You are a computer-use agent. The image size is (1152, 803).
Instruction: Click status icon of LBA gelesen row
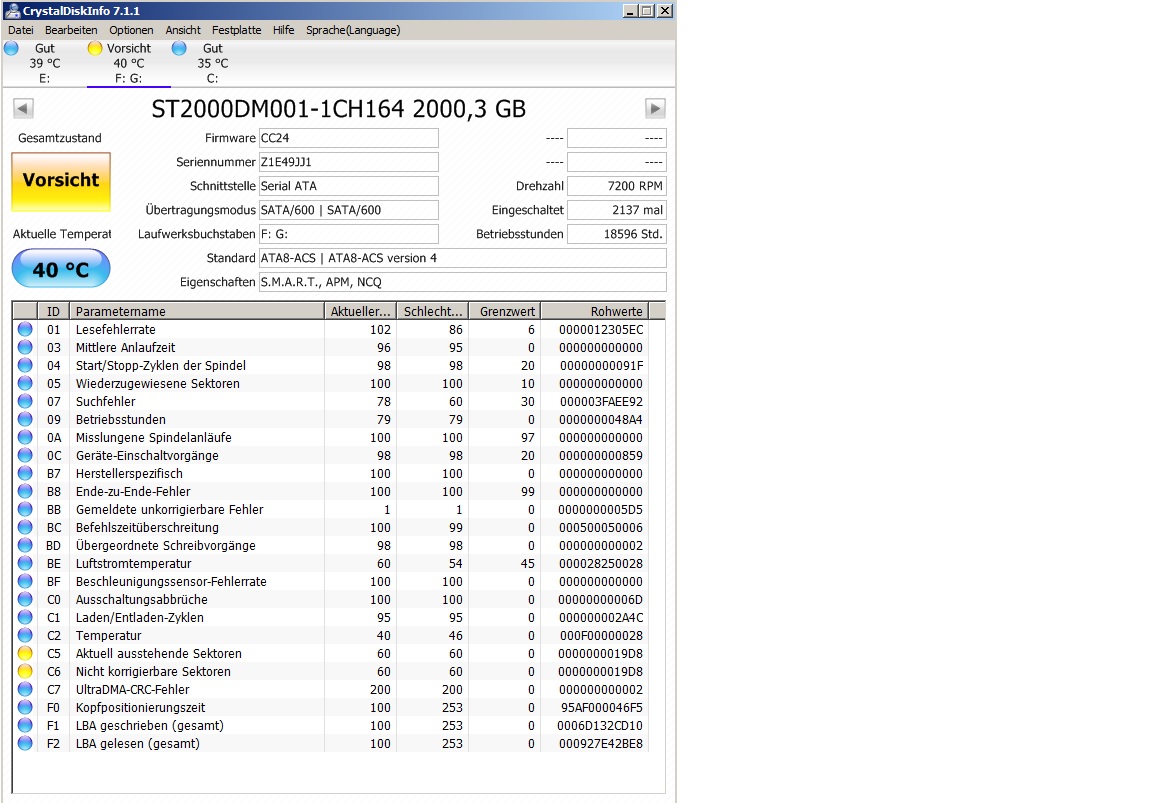25,743
